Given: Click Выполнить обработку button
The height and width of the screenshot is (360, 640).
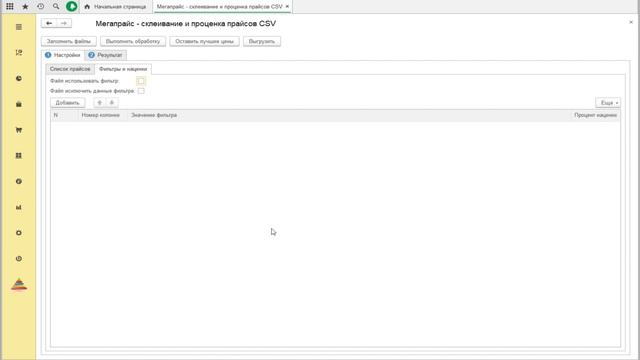Looking at the screenshot, I should coord(133,41).
